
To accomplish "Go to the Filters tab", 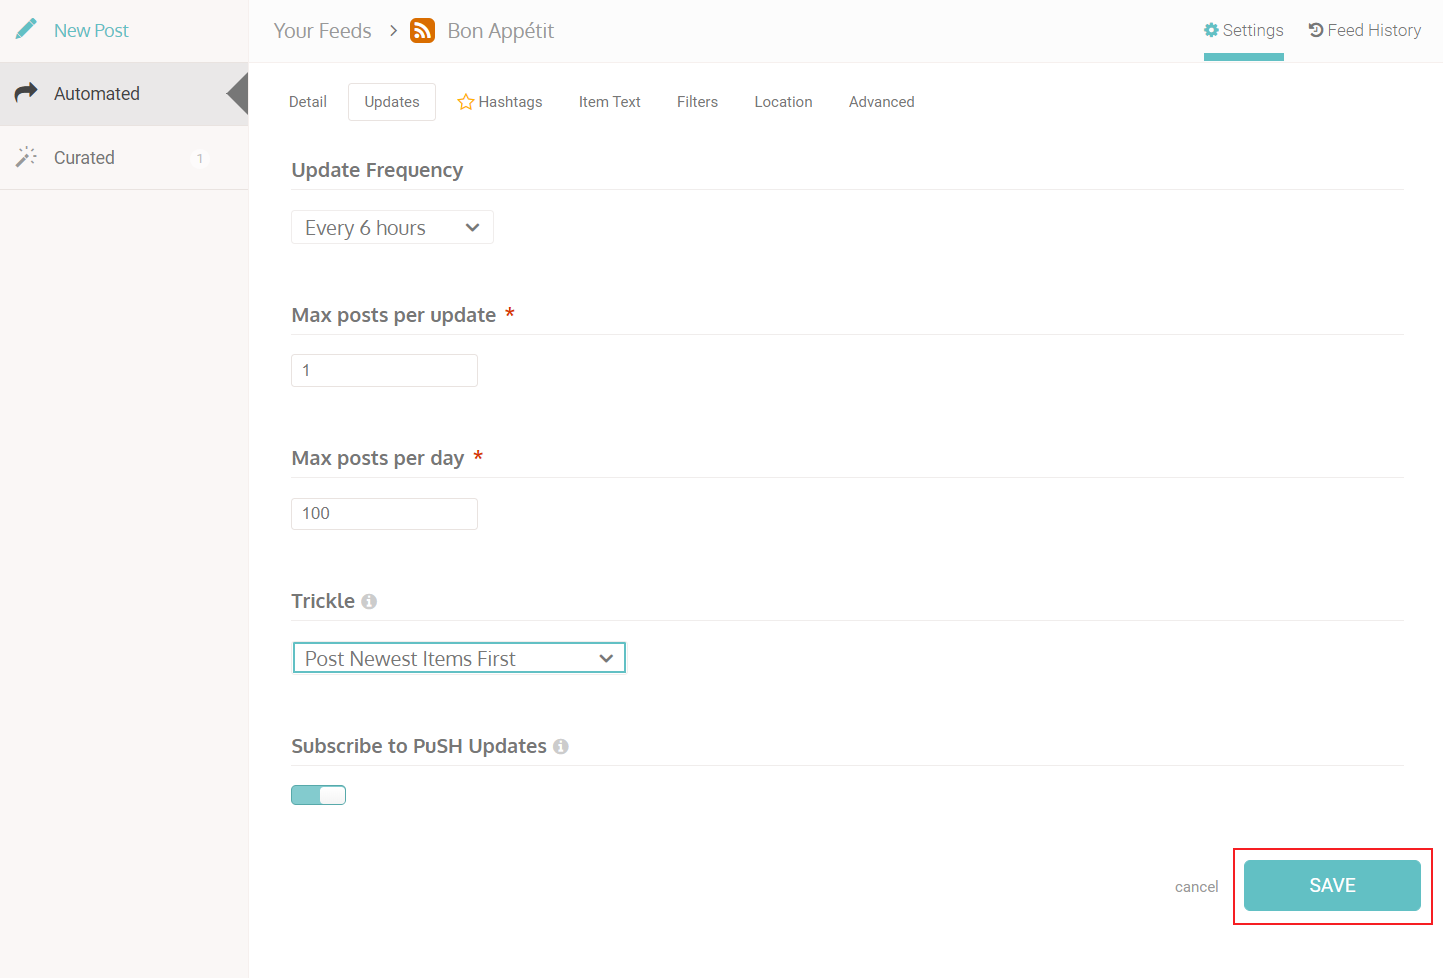I will click(x=697, y=102).
